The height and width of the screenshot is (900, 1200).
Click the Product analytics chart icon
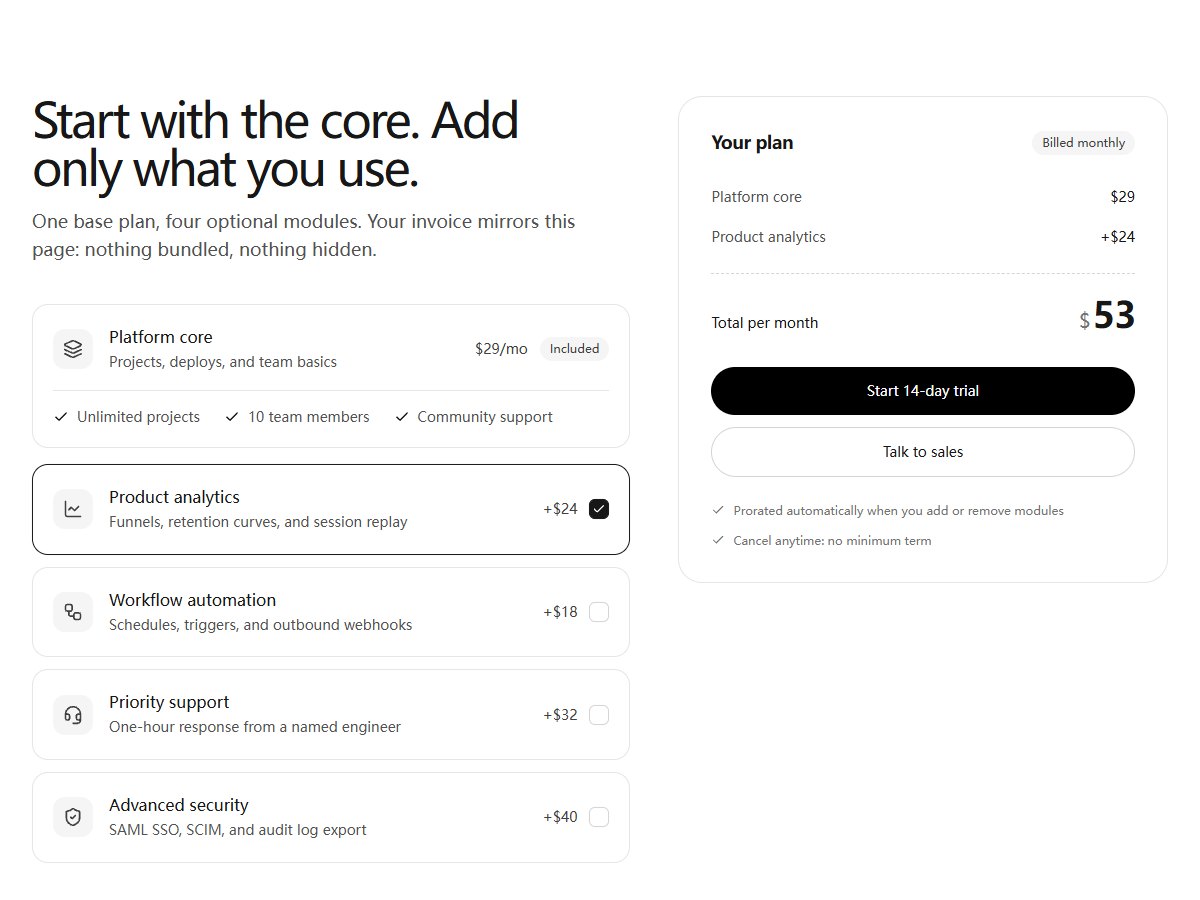coord(73,509)
